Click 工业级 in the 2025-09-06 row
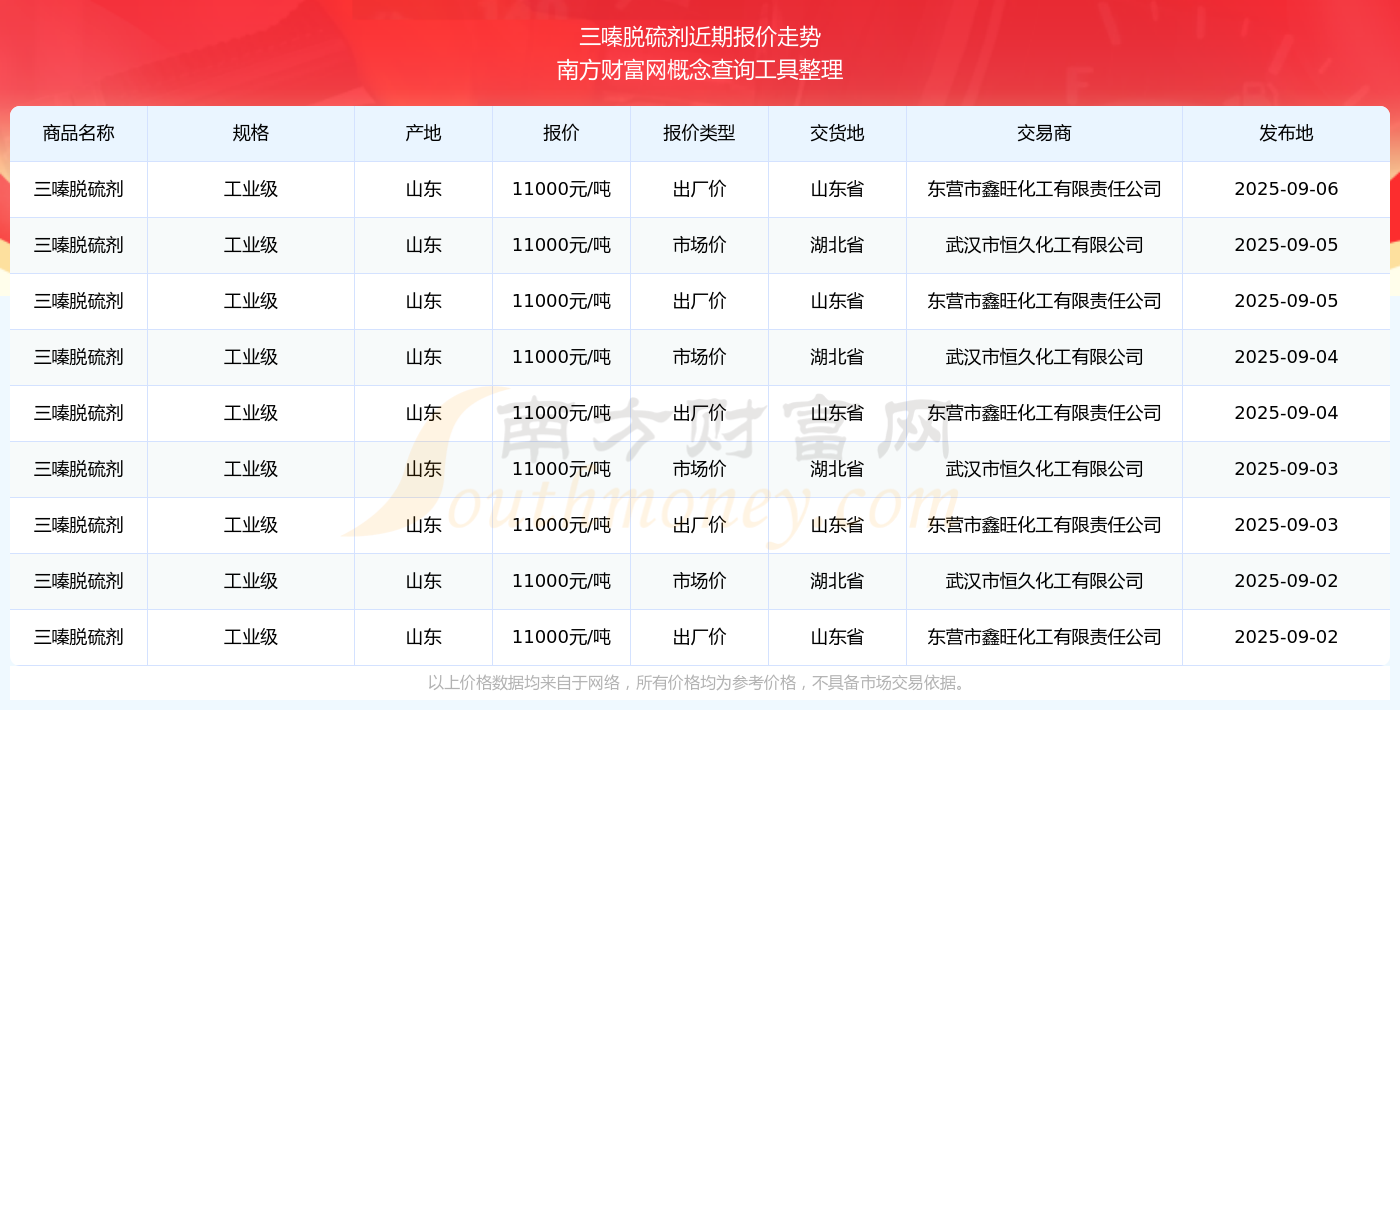Screen dimensions: 1400x1205 click(x=251, y=190)
